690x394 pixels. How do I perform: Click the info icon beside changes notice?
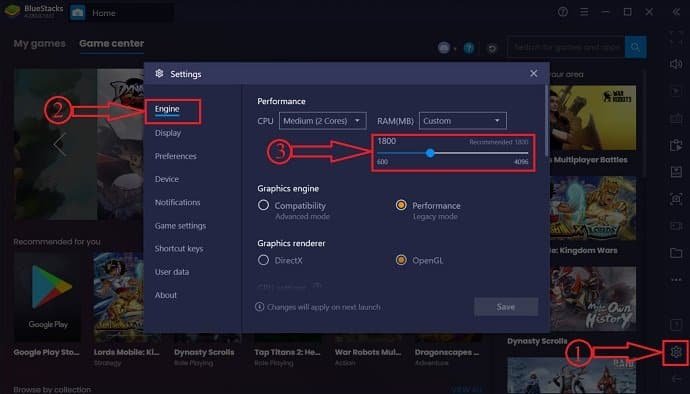(260, 307)
